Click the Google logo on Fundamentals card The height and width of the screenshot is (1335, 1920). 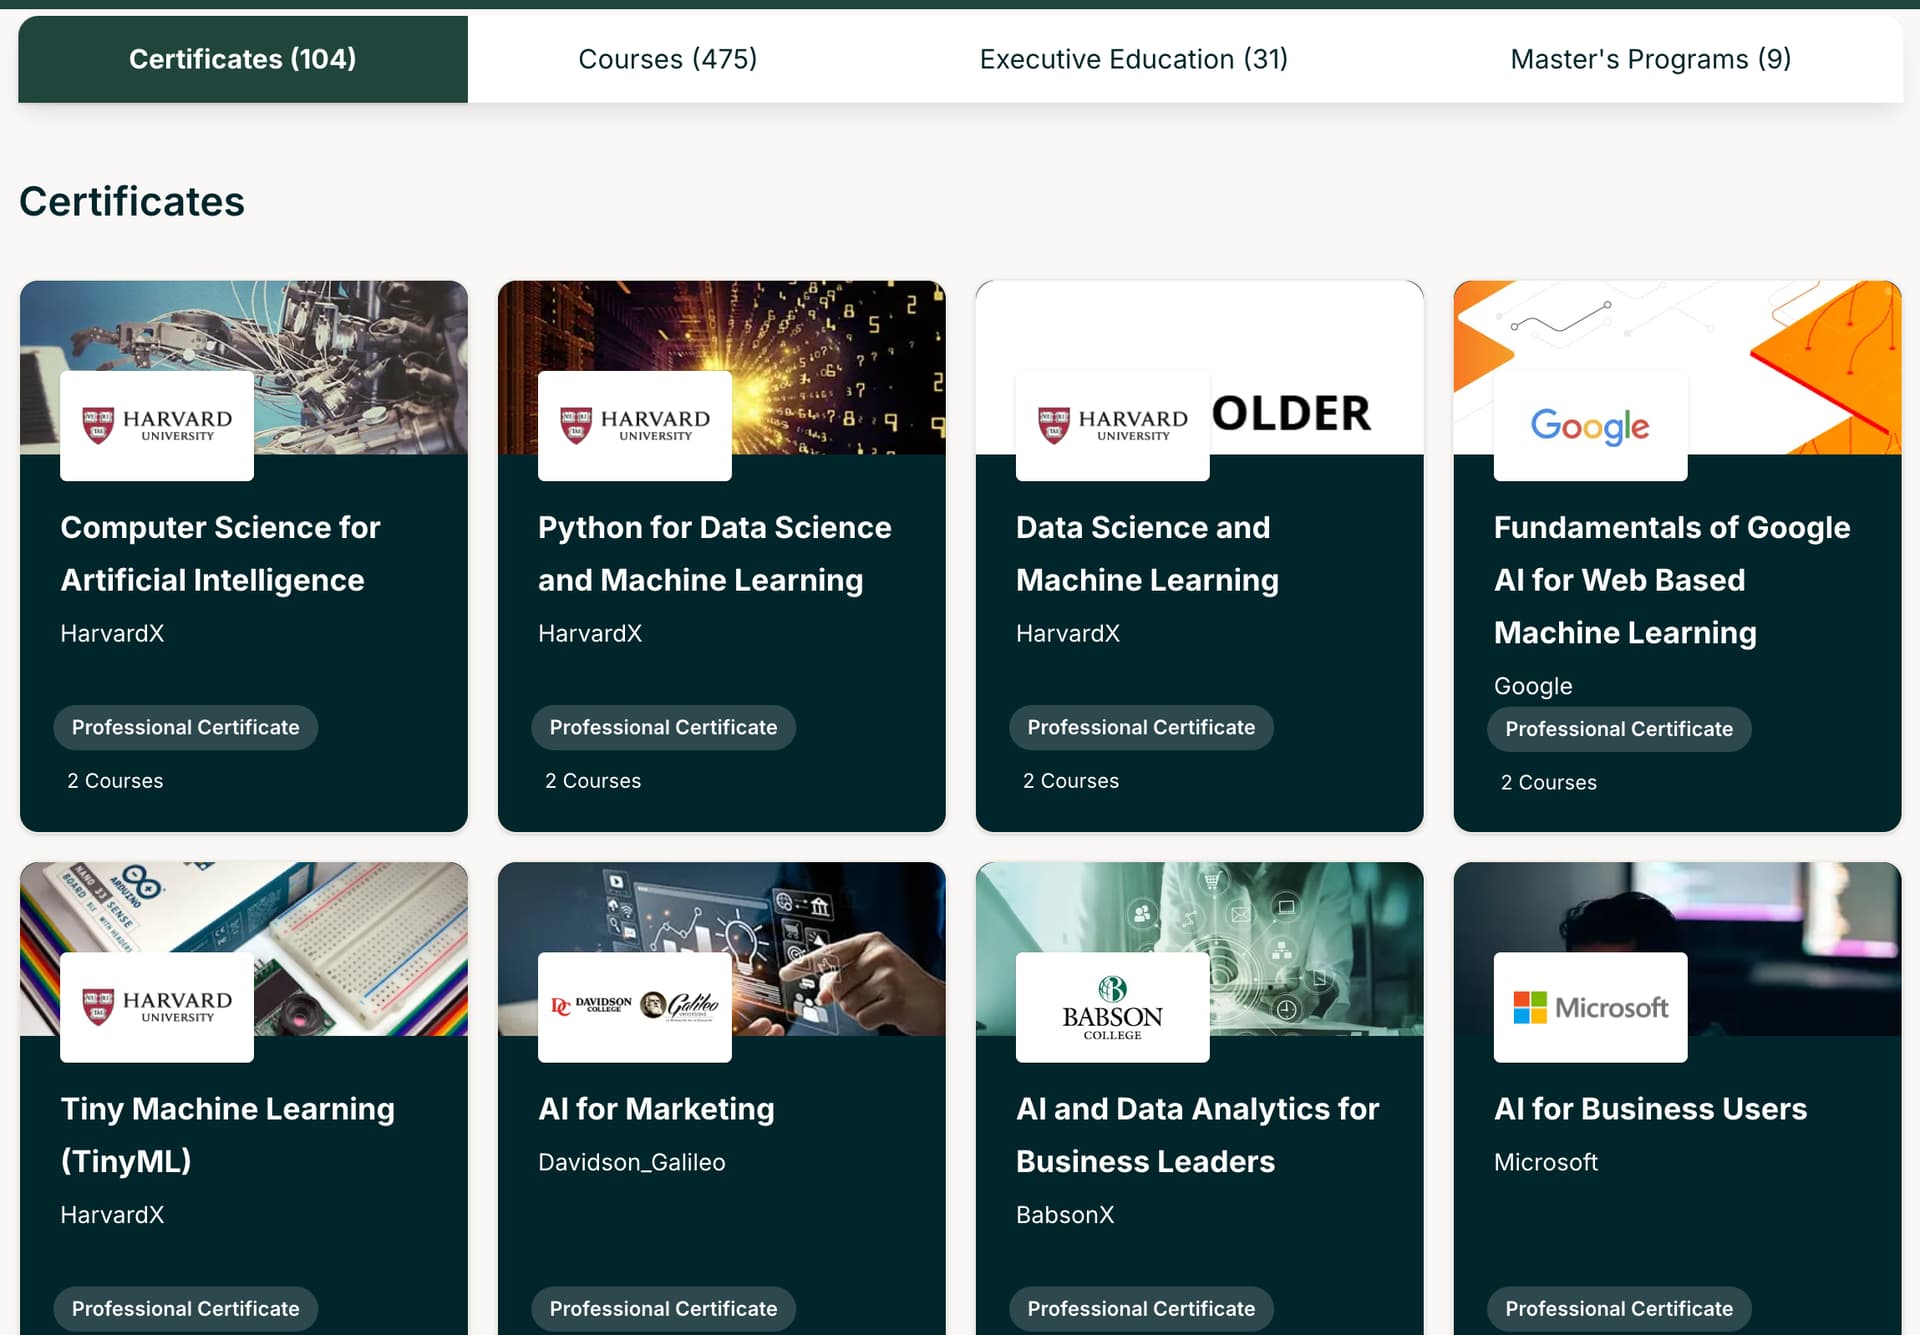coord(1590,426)
